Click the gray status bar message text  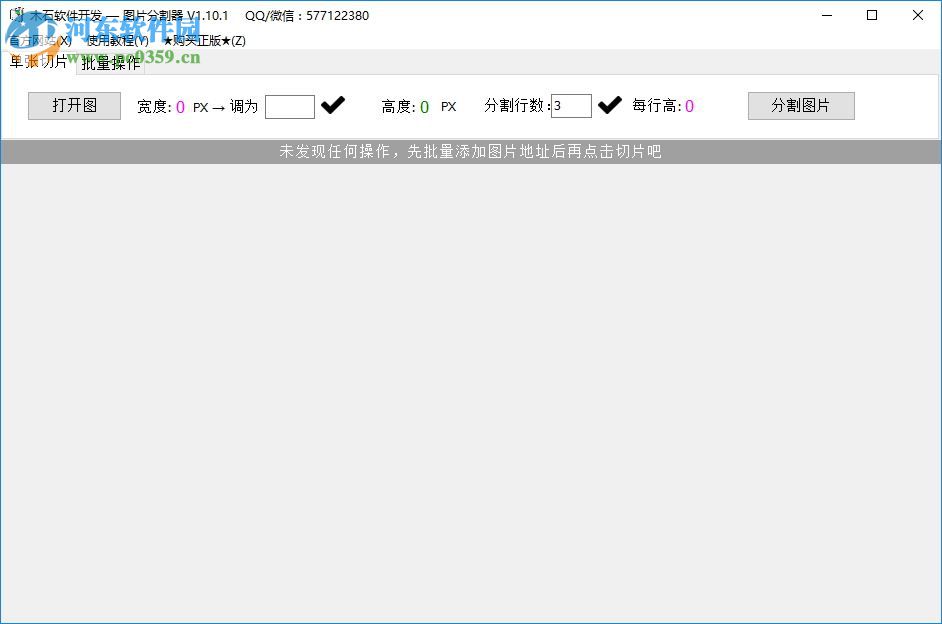click(470, 151)
